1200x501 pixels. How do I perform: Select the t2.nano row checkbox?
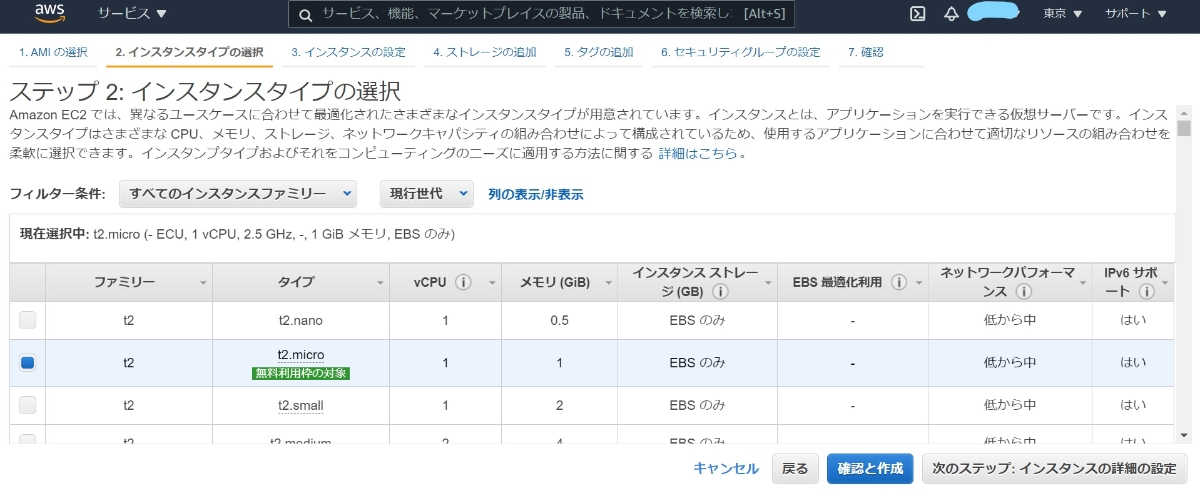tap(28, 320)
